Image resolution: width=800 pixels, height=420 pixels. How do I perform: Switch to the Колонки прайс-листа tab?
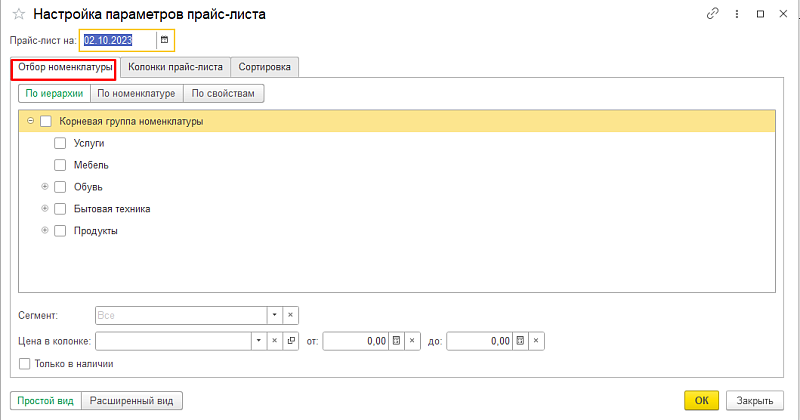pos(174,67)
